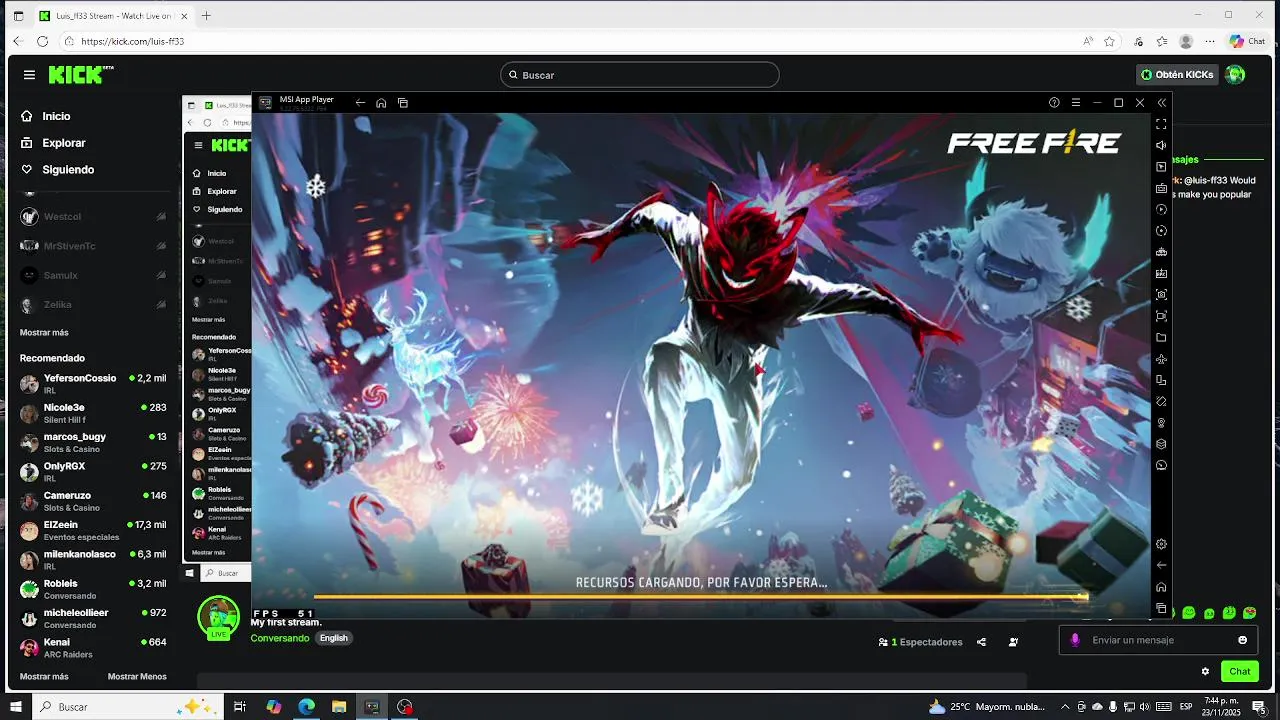Click recent apps icon in MSI title bar
The width and height of the screenshot is (1280, 720).
tap(403, 102)
